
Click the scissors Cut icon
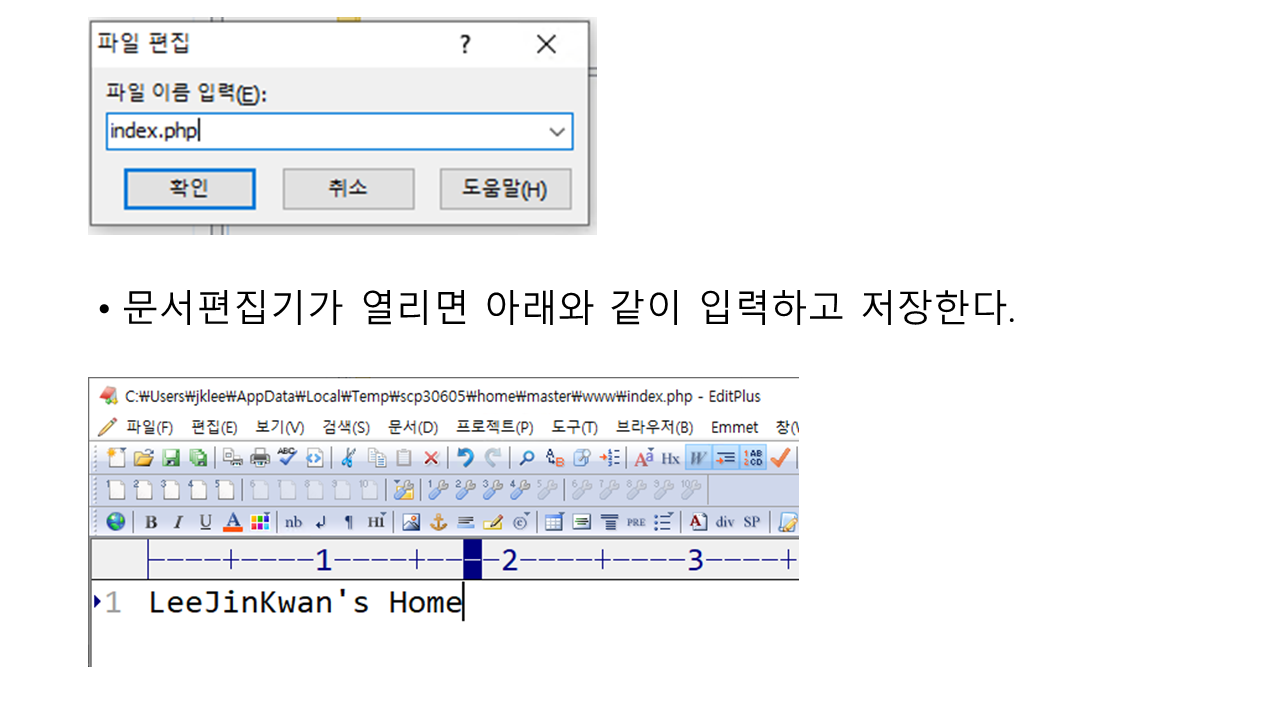348,458
